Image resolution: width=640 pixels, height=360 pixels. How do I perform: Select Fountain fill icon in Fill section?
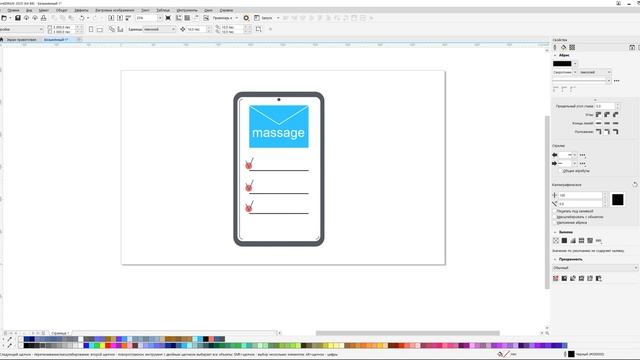tap(573, 241)
